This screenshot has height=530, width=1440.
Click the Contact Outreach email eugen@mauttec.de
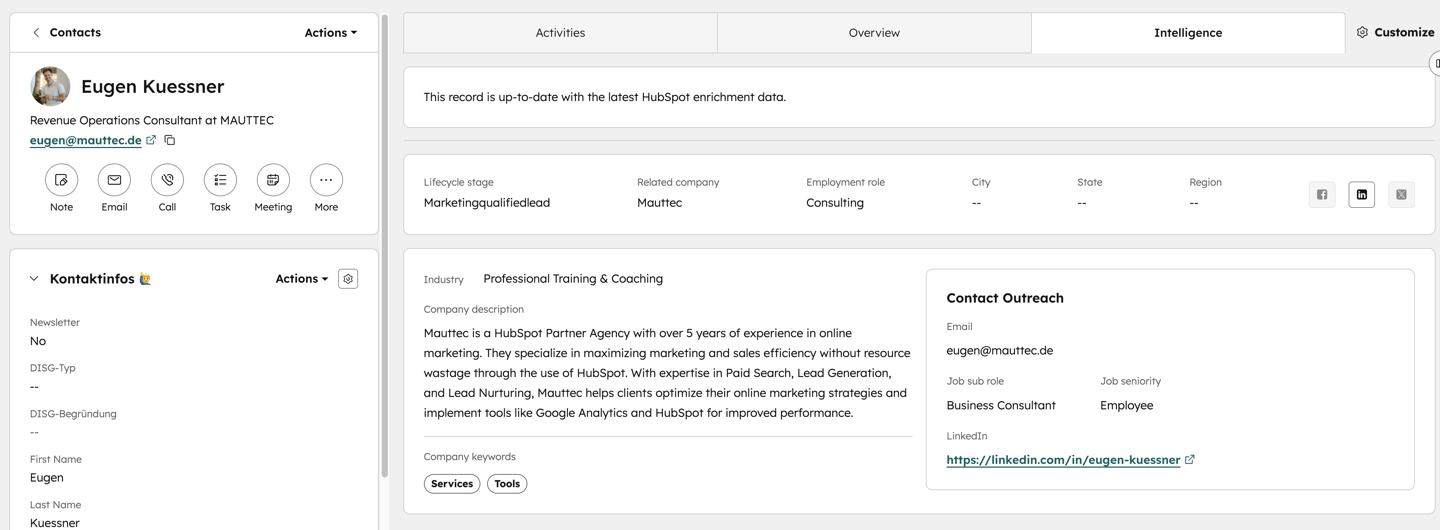1000,351
